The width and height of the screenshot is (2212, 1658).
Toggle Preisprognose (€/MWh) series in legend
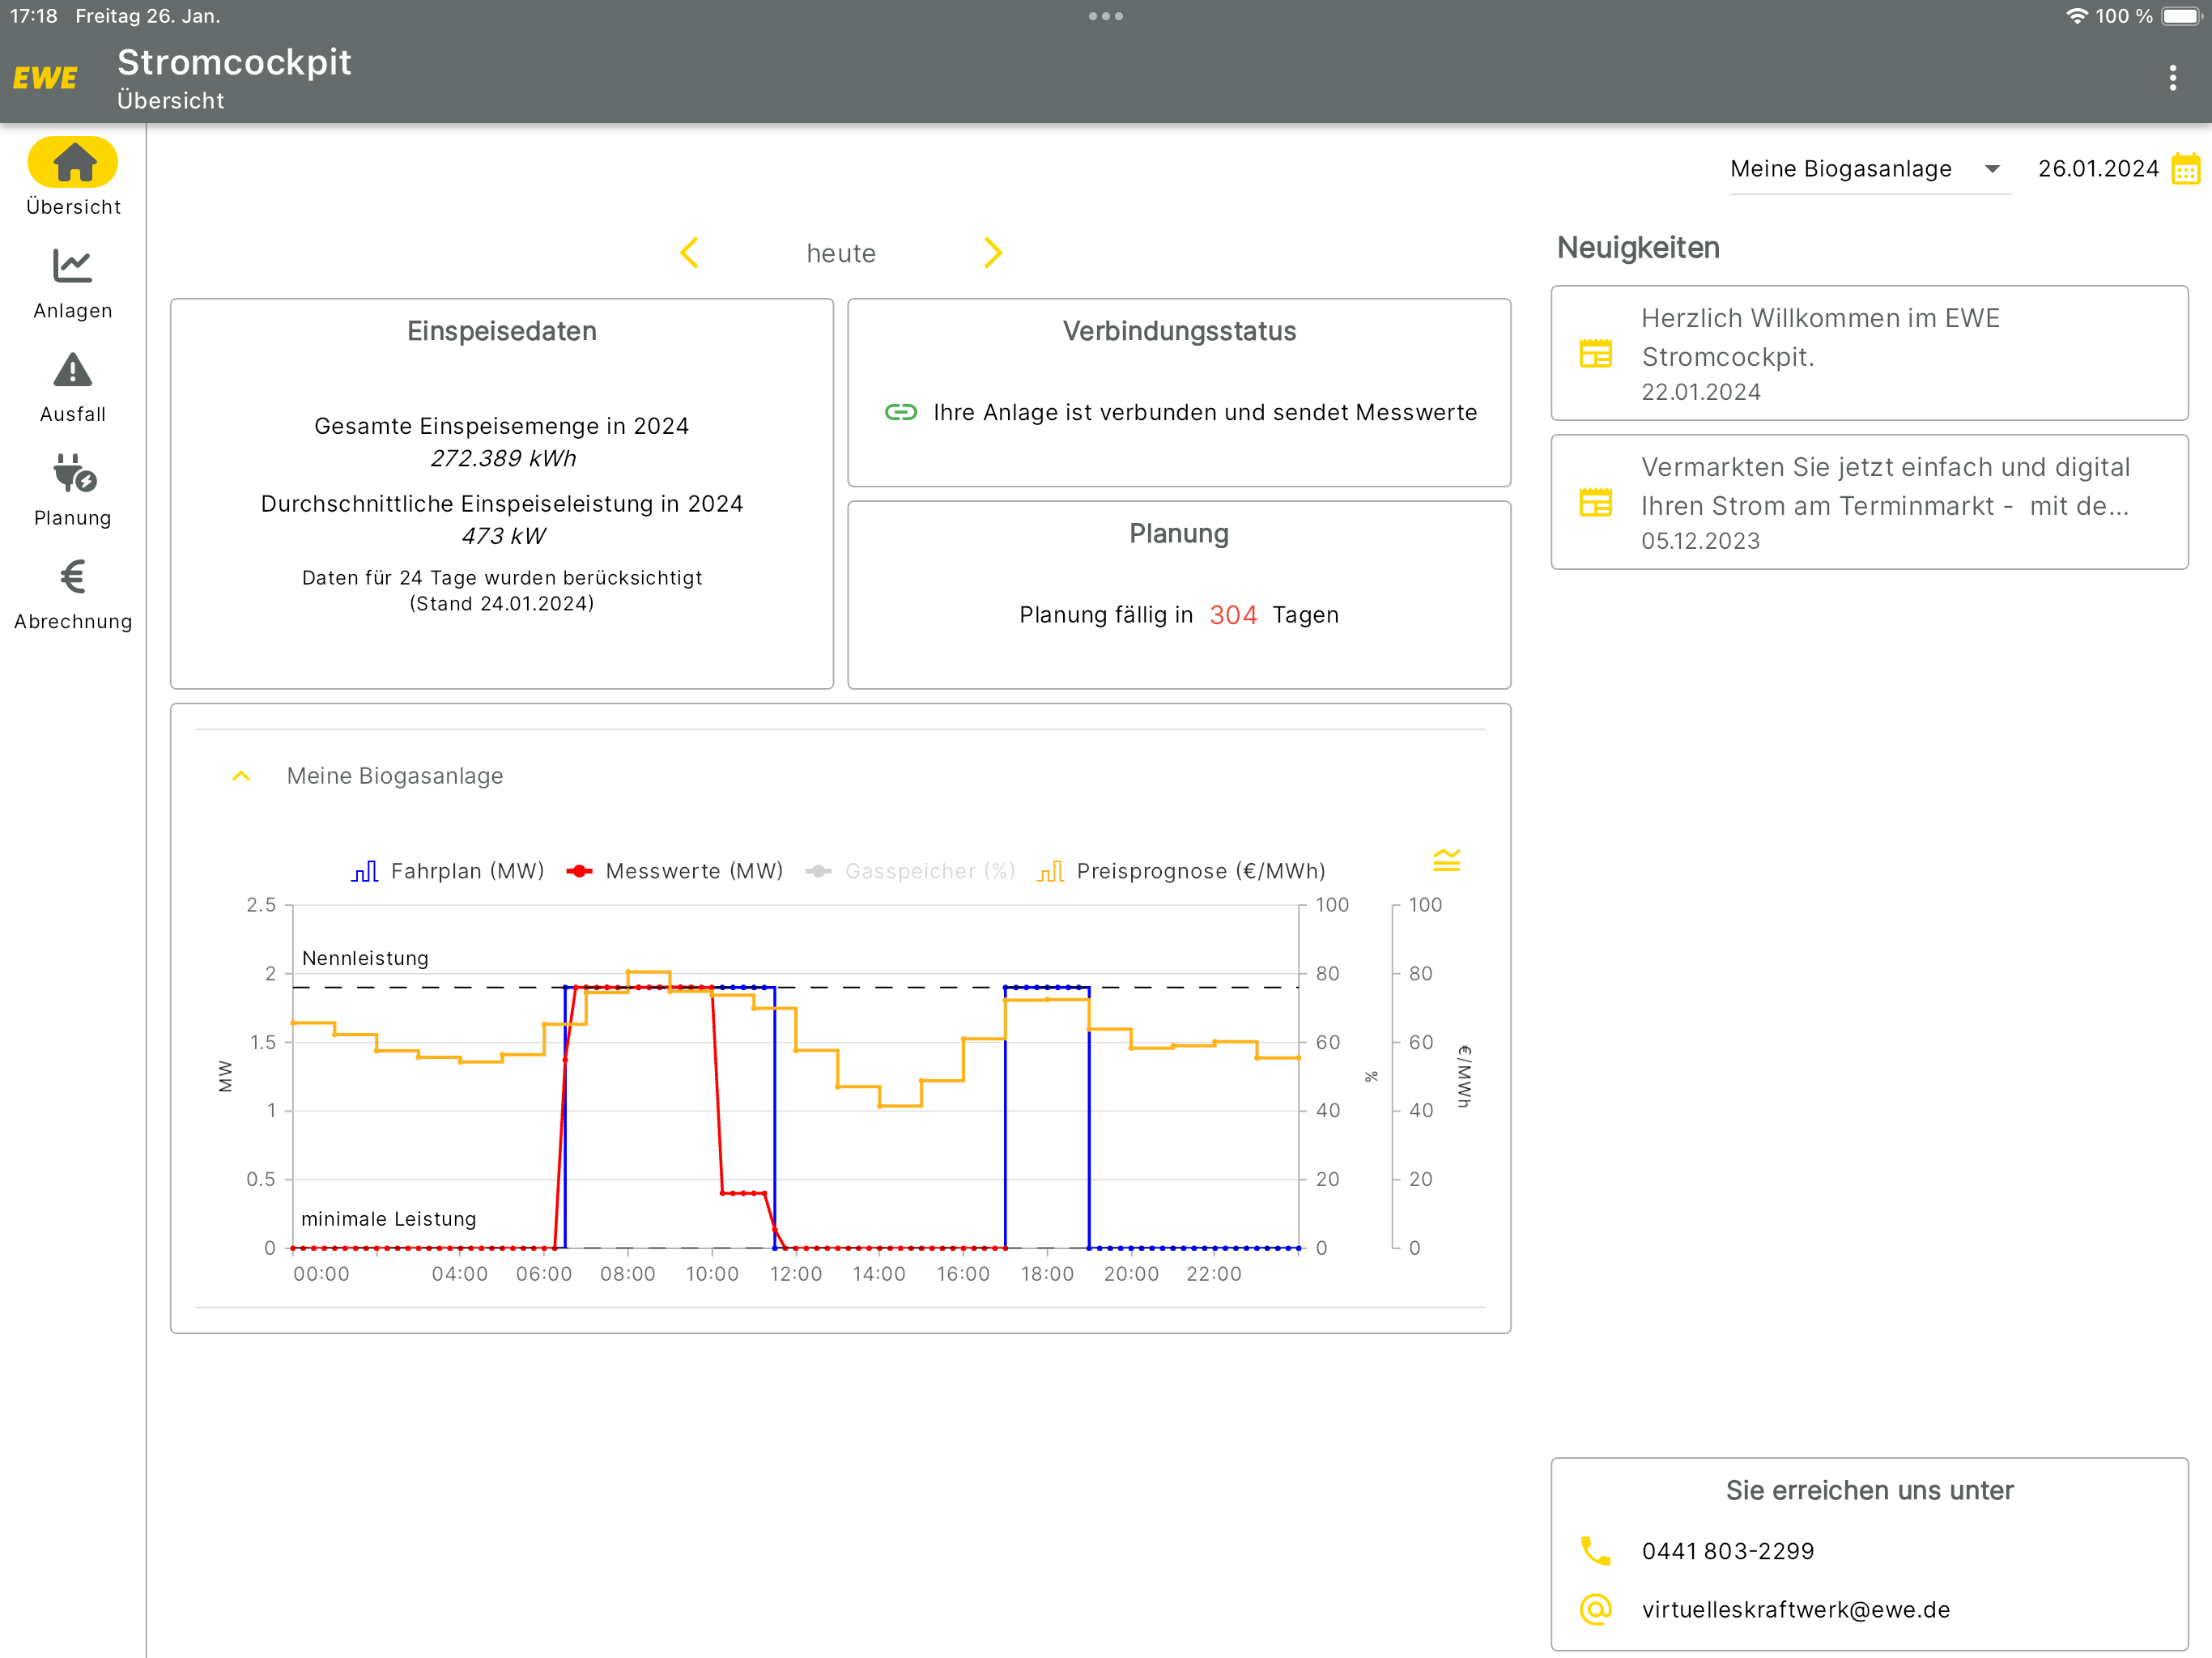click(1182, 871)
